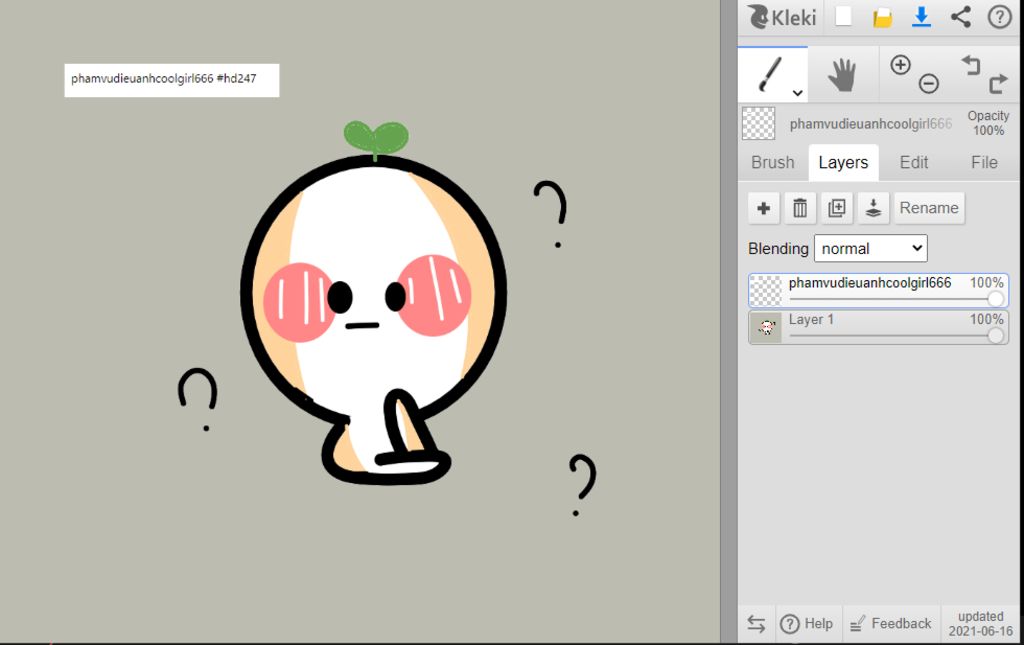
Task: Add a new layer
Action: coord(763,208)
